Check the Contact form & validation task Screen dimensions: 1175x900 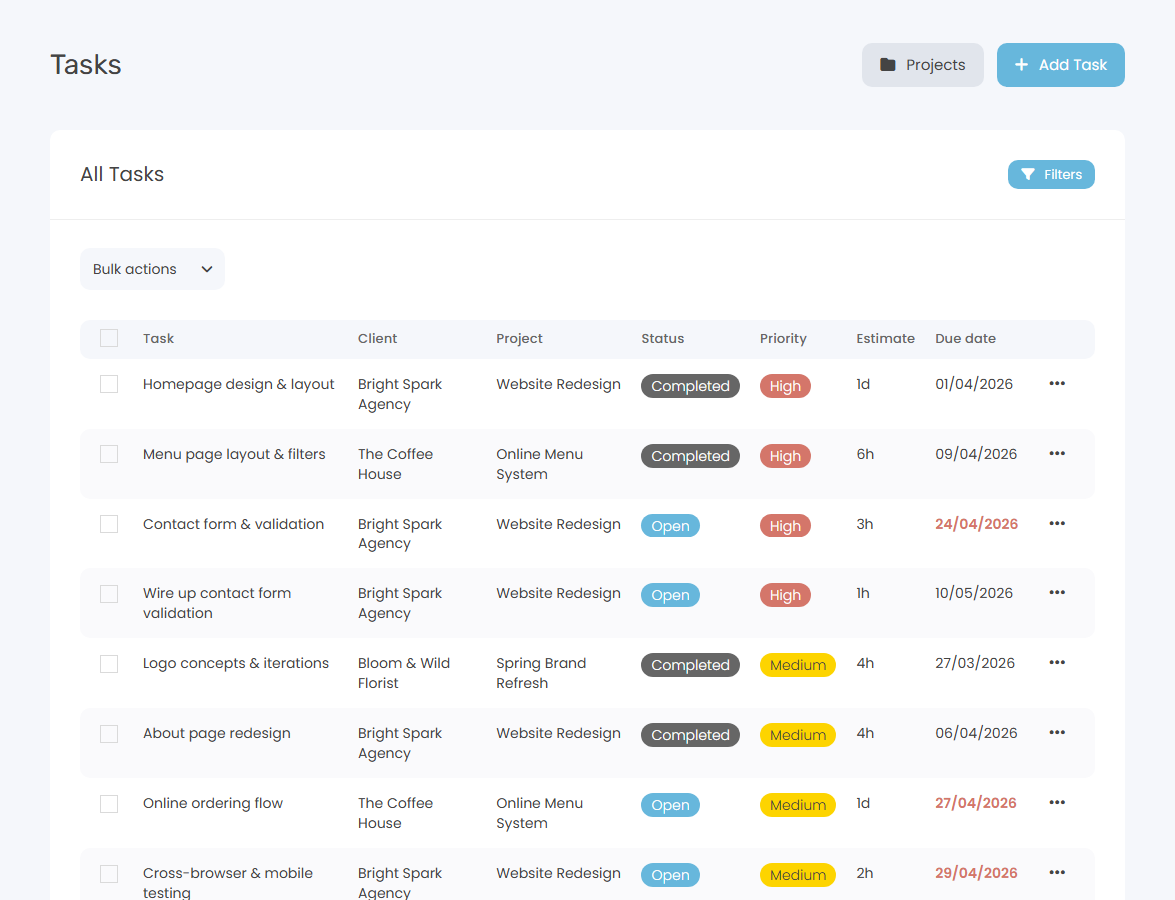[x=109, y=524]
